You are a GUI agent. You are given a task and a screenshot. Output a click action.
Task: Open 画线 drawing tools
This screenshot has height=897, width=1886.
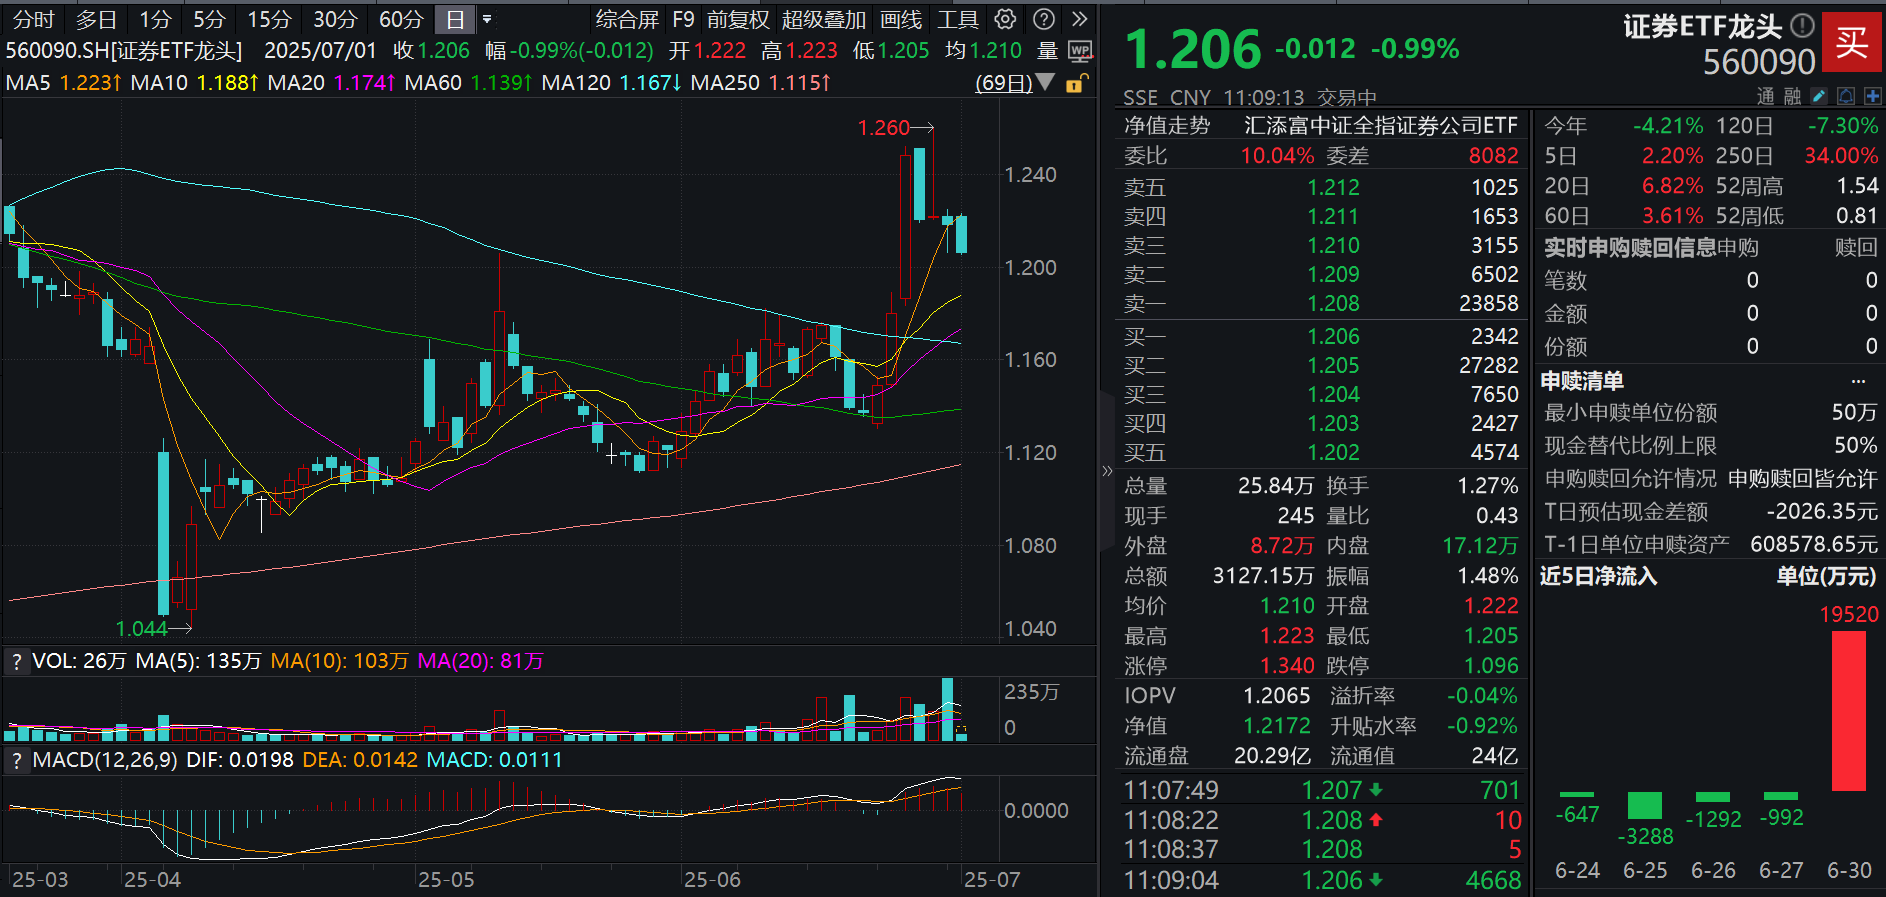(x=901, y=19)
